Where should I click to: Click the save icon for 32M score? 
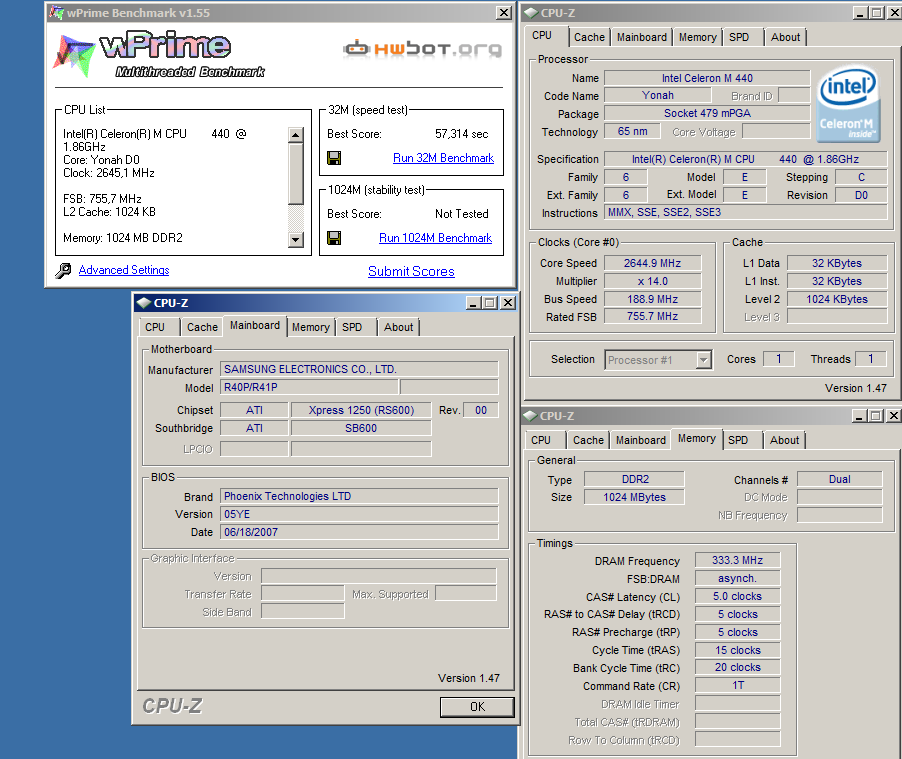coord(334,158)
